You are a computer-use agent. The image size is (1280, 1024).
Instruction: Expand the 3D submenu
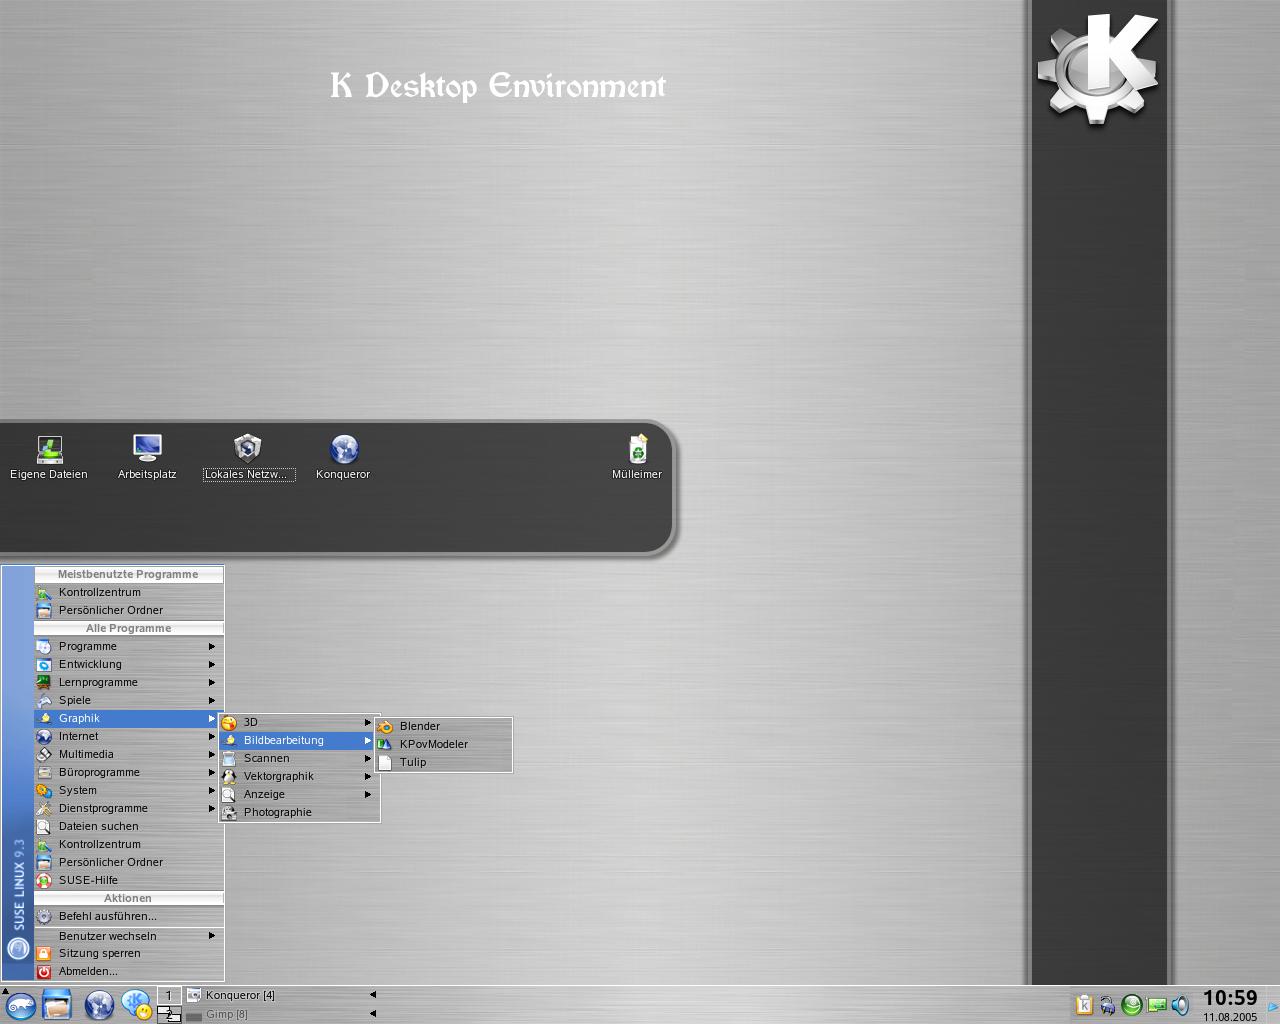(x=299, y=722)
